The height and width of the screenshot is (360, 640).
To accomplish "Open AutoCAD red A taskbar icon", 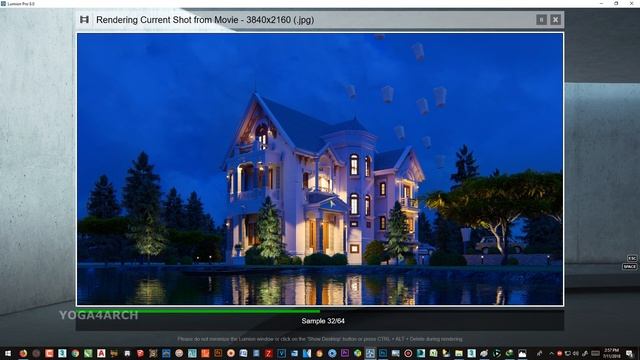I will click(101, 353).
